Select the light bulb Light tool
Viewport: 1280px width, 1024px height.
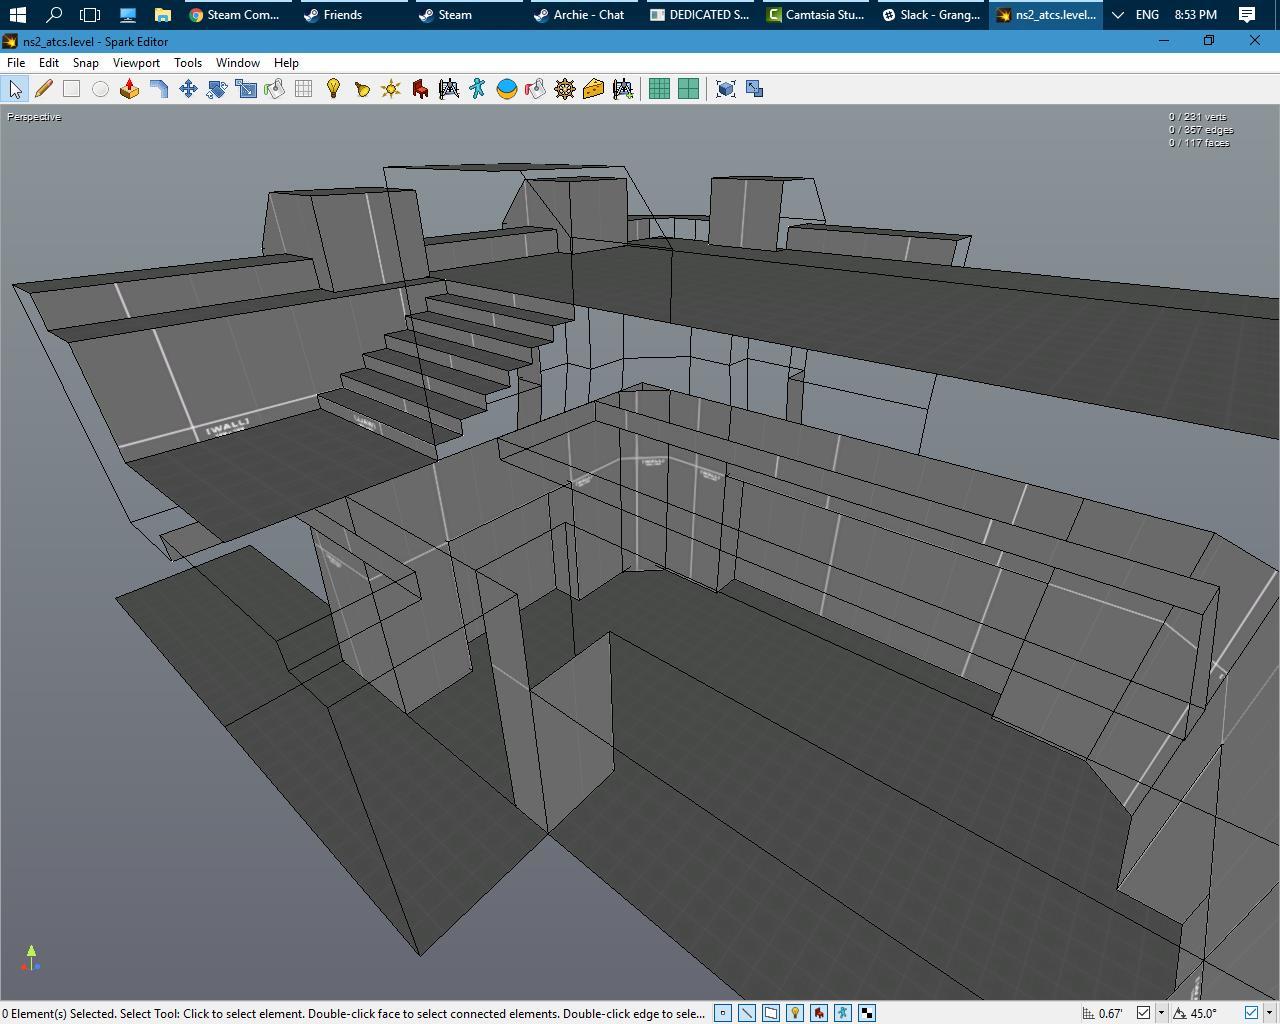tap(333, 89)
